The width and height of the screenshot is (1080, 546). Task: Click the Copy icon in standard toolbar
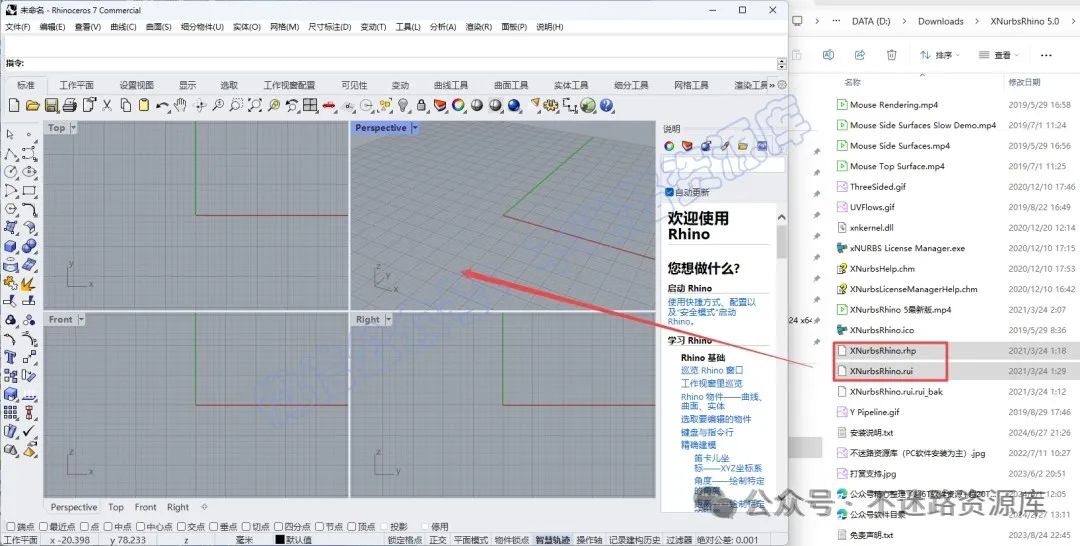tap(125, 105)
